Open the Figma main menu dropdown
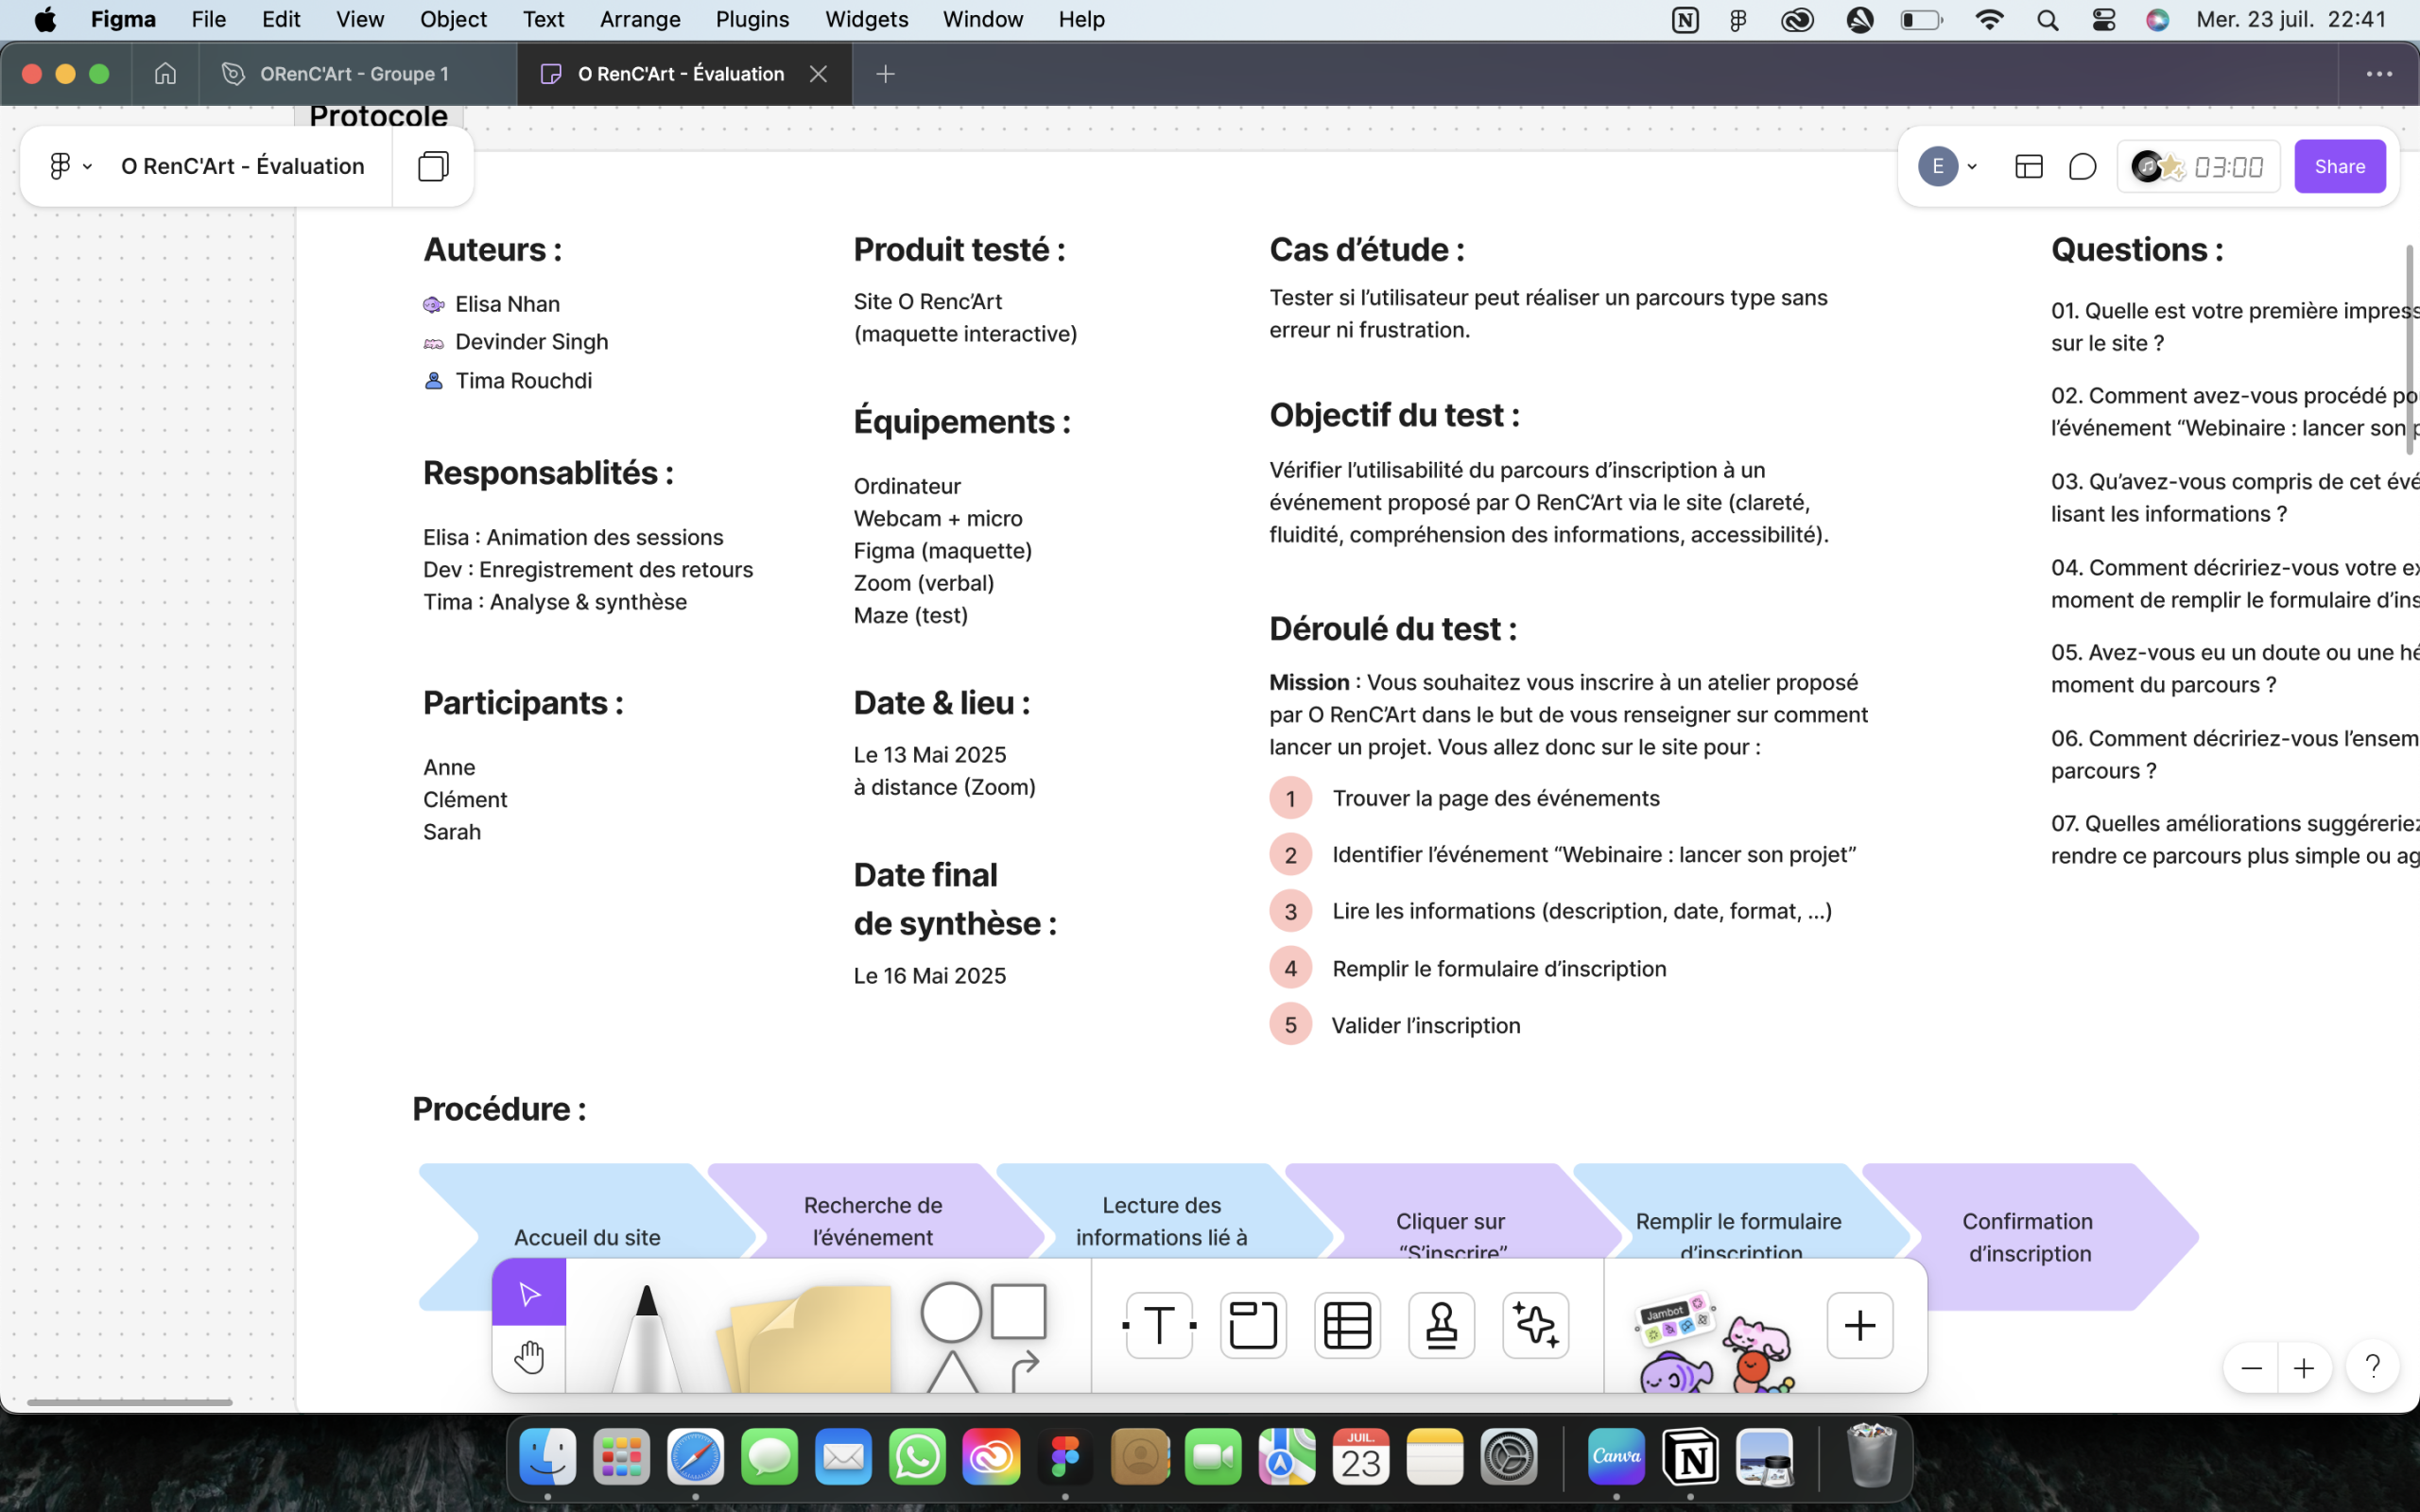 pos(70,166)
